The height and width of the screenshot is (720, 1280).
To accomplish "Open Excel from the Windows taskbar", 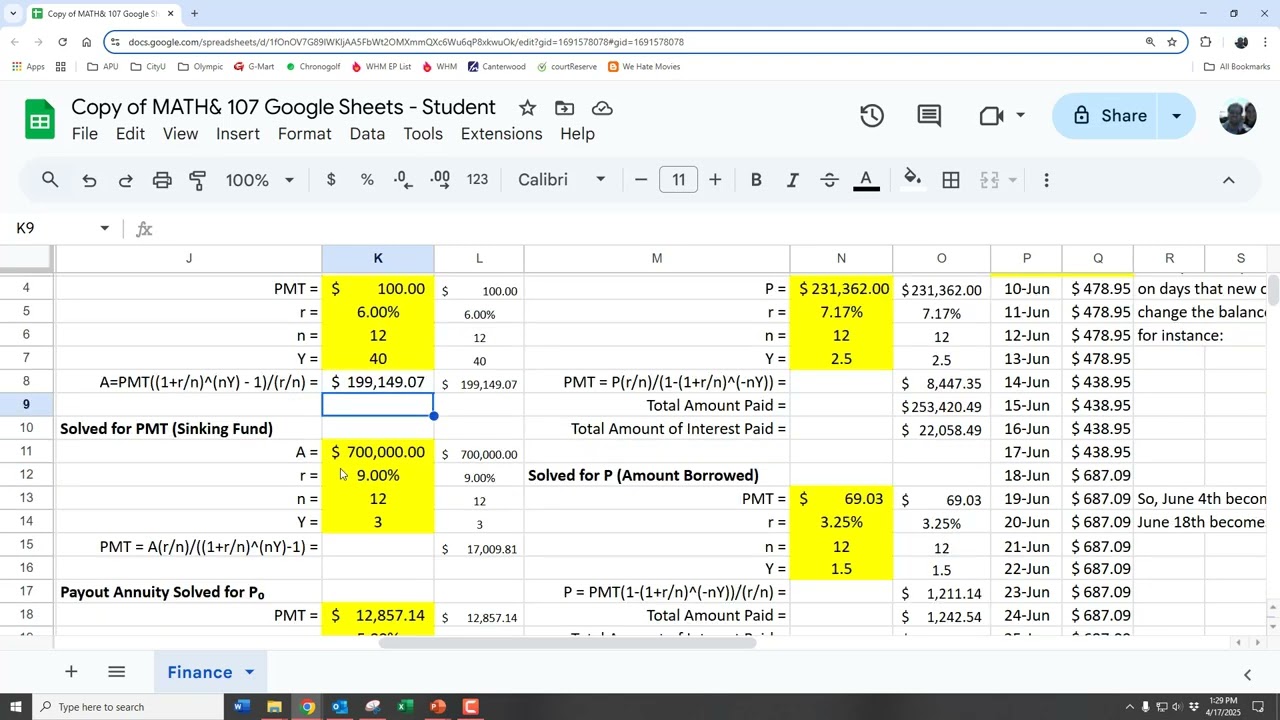I will point(405,707).
